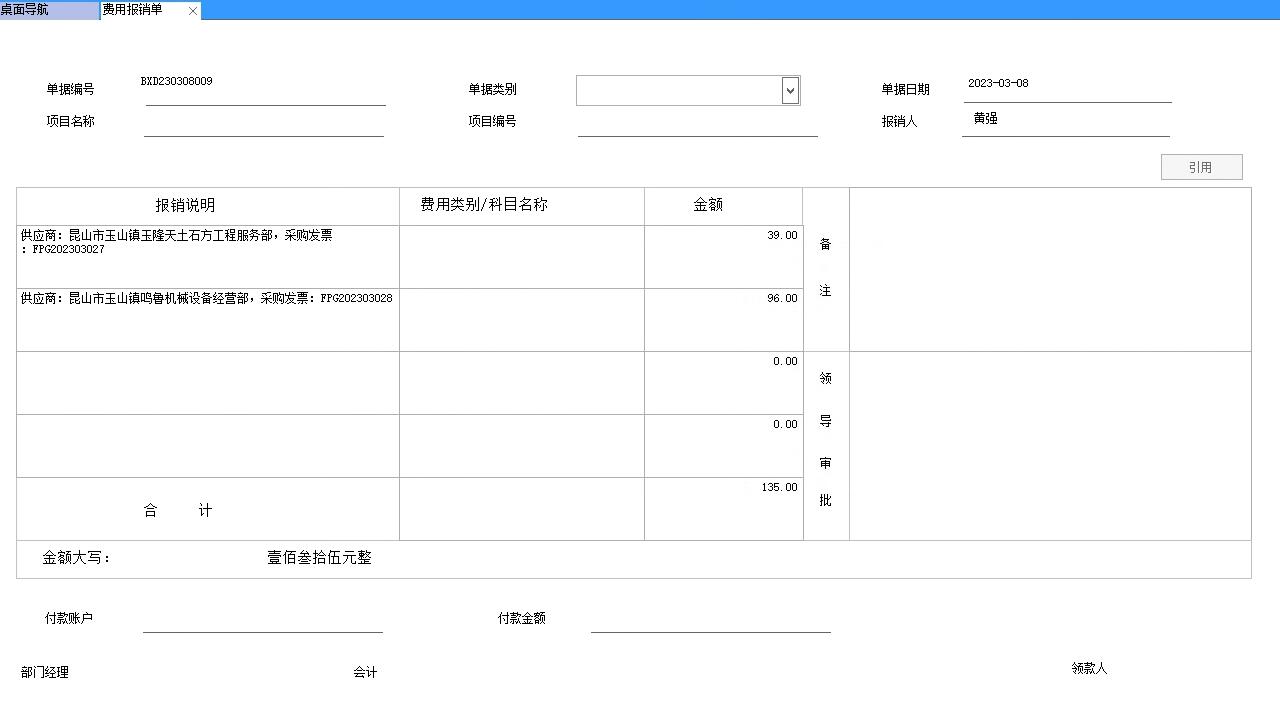Click the 引用 button
Viewport: 1280px width, 717px height.
tap(1201, 167)
